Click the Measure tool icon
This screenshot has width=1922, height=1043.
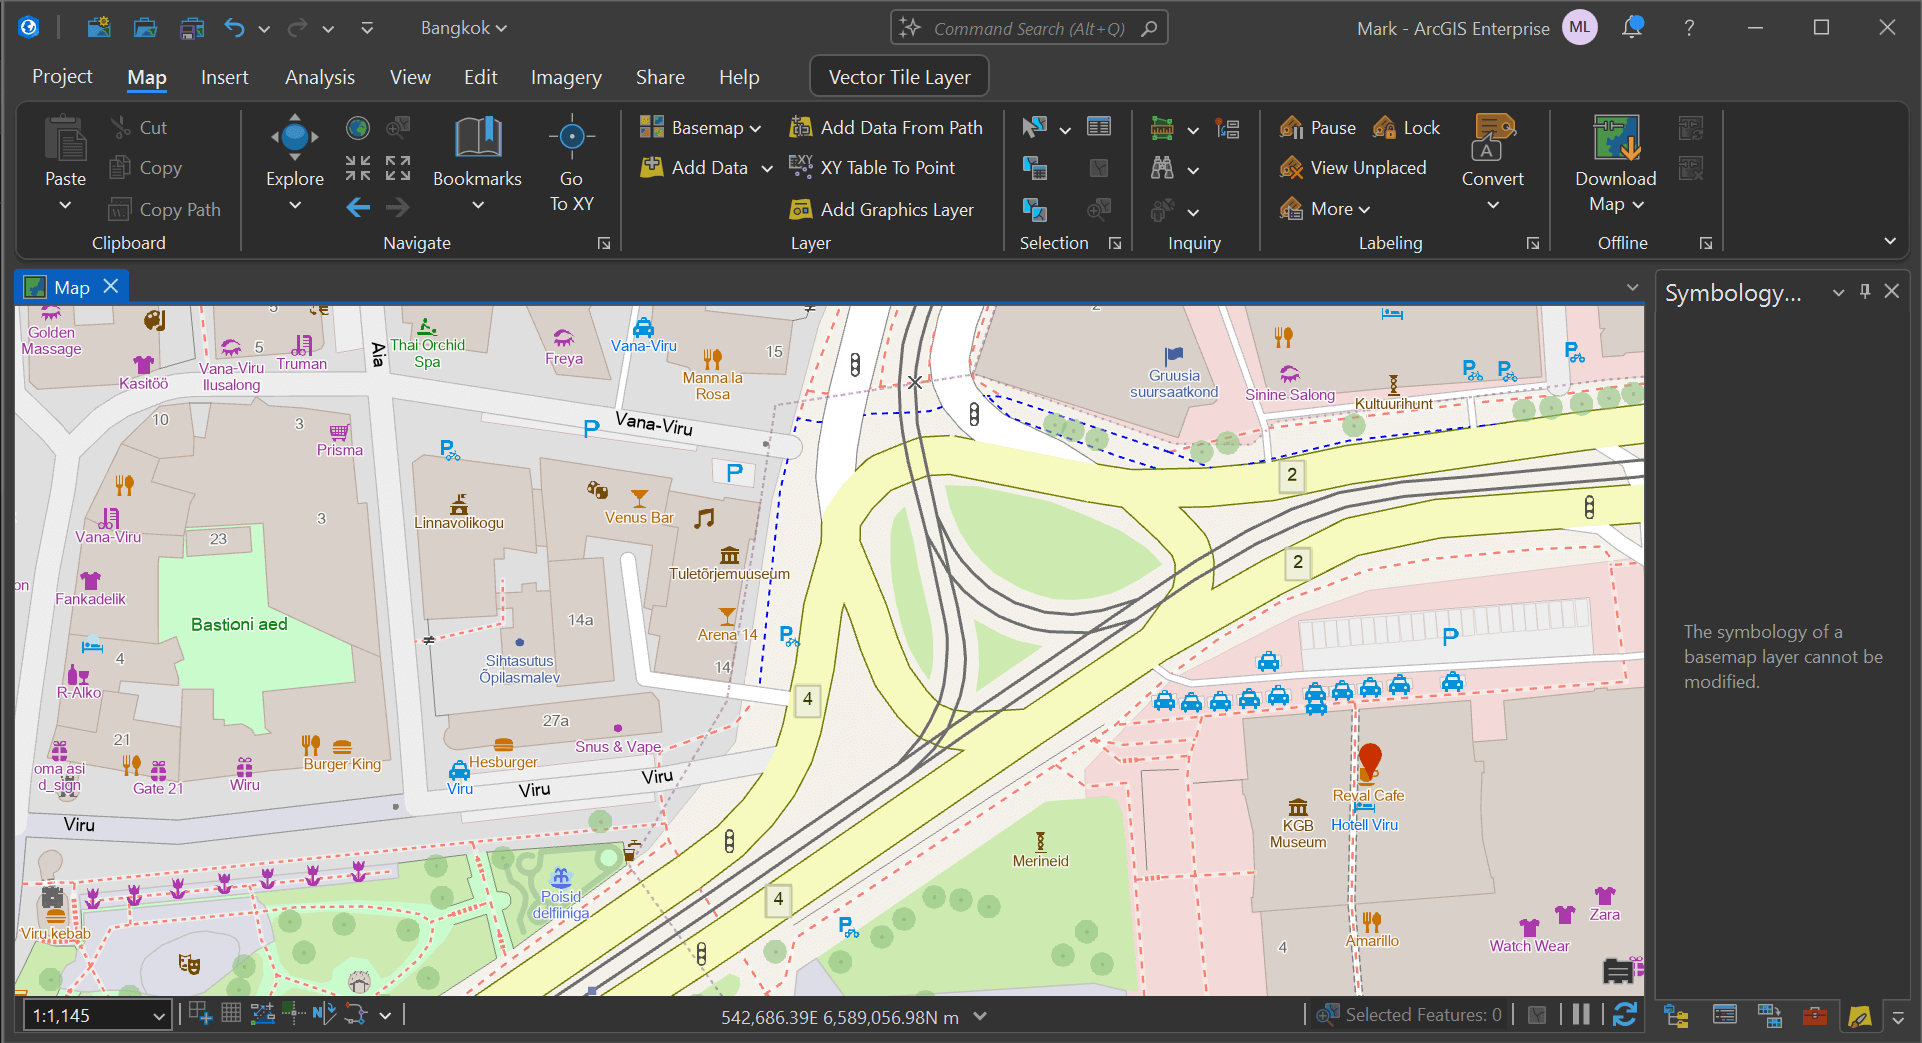tap(1162, 128)
